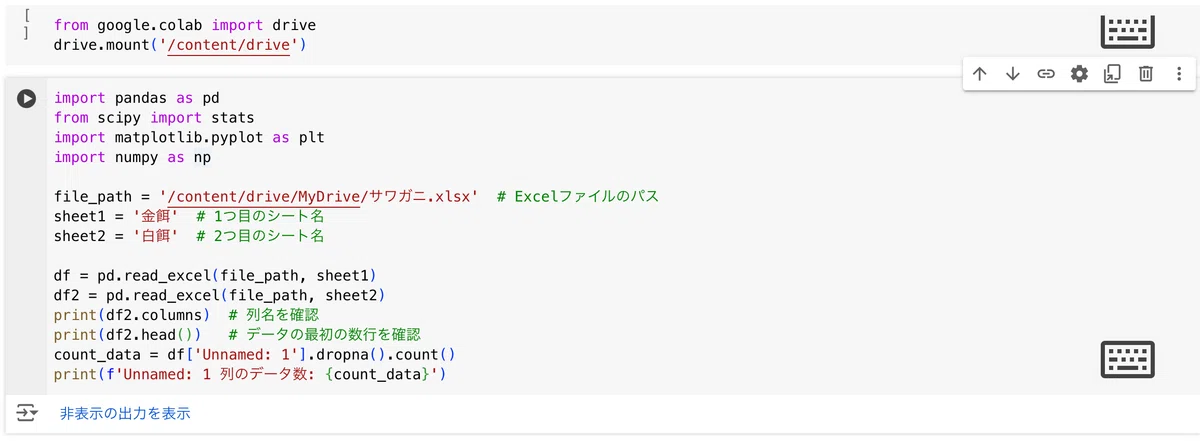Image resolution: width=1200 pixels, height=441 pixels.
Task: Show hidden output via 非表示の出力を表示
Action: [125, 413]
